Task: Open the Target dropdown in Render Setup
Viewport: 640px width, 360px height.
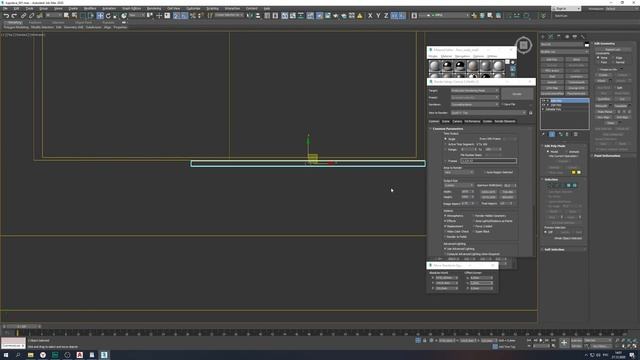Action: [475, 90]
